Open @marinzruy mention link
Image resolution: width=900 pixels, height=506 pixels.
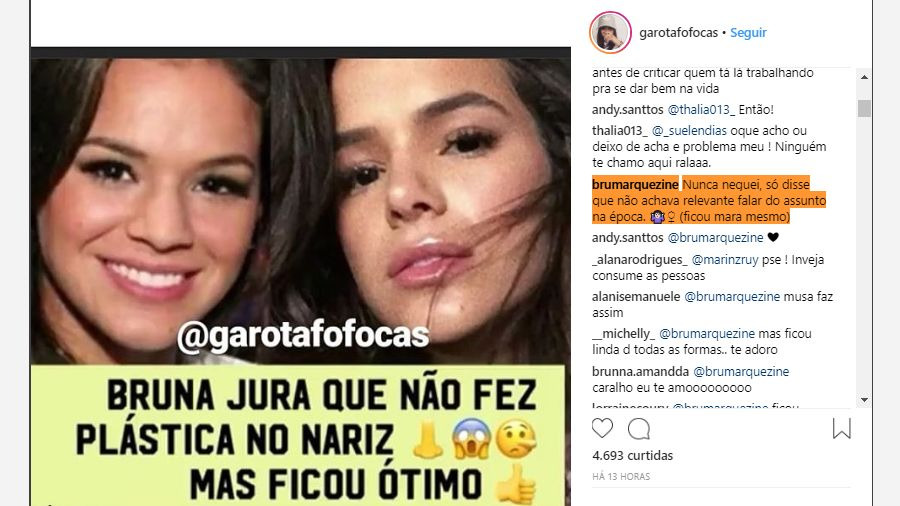725,260
